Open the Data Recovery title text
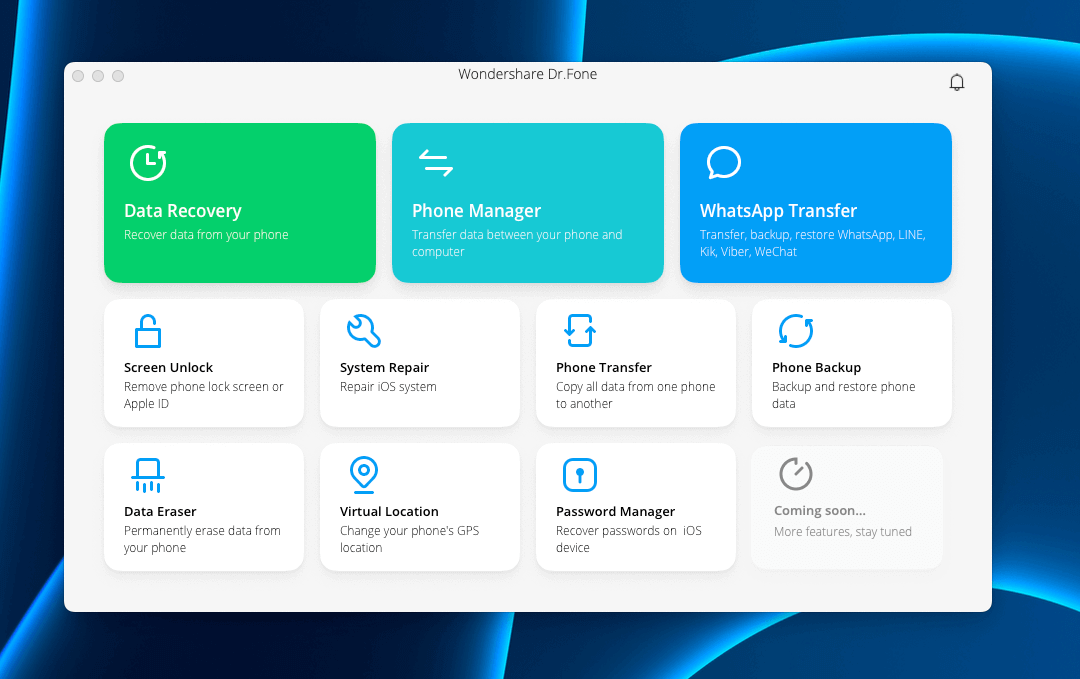The image size is (1080, 679). click(x=183, y=211)
